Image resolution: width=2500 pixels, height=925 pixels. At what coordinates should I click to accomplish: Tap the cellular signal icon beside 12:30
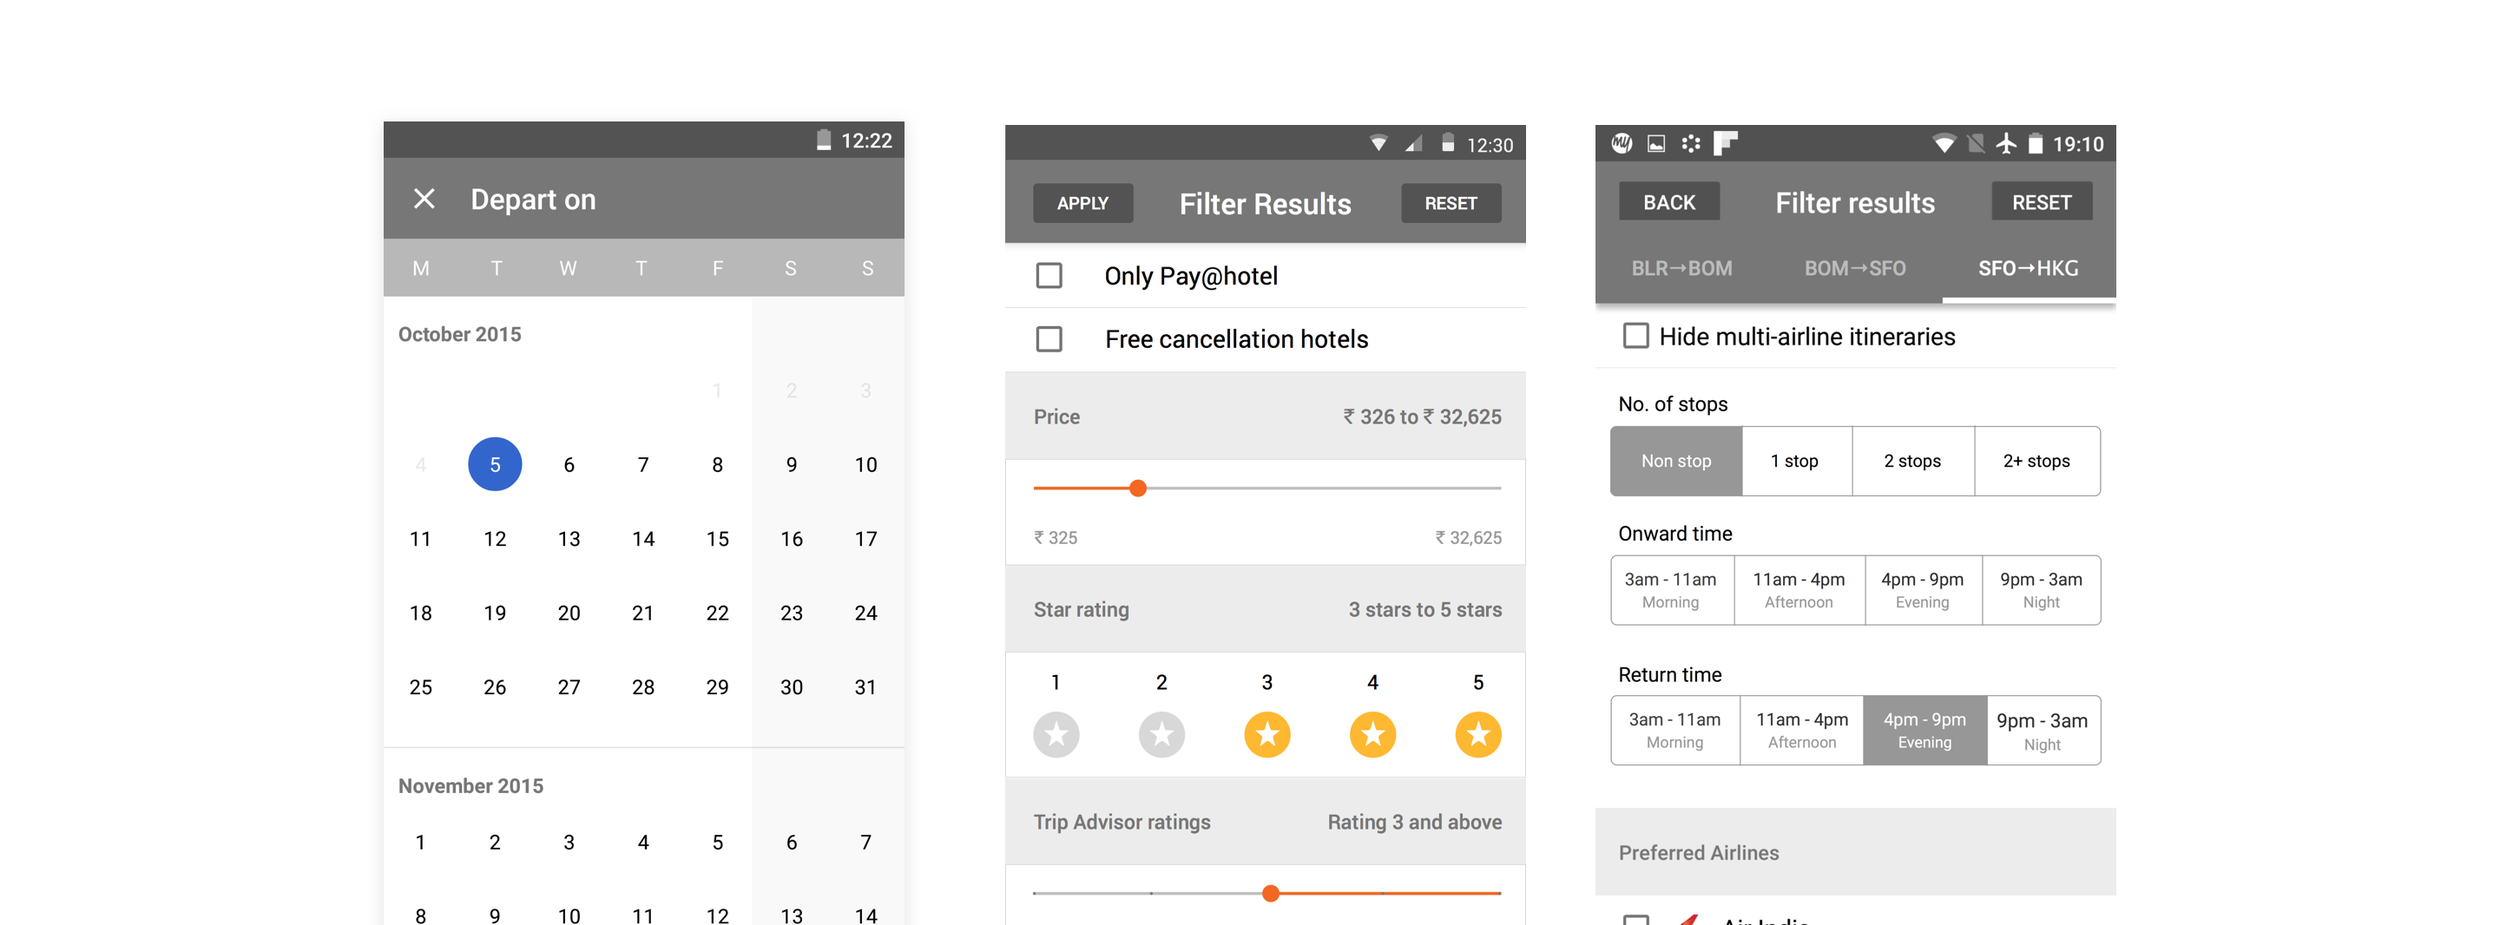coord(1413,144)
